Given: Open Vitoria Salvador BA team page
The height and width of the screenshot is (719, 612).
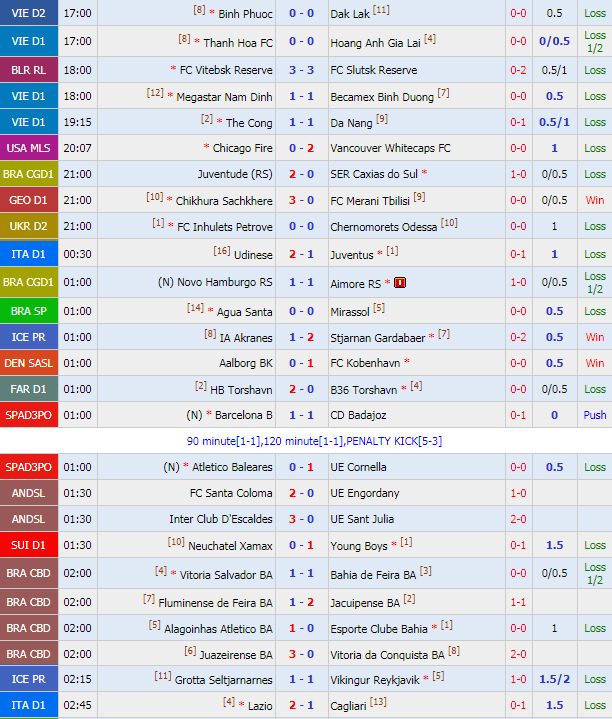Looking at the screenshot, I should [226, 575].
